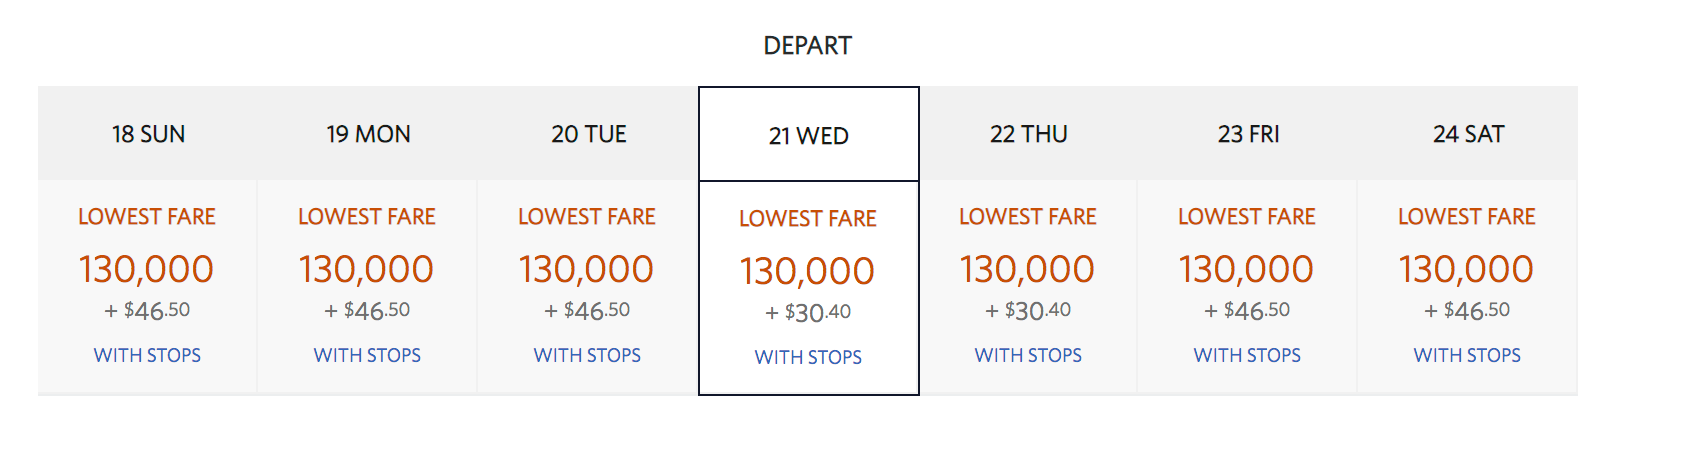
Task: Select Monday's 130,000 miles fare
Action: (366, 269)
